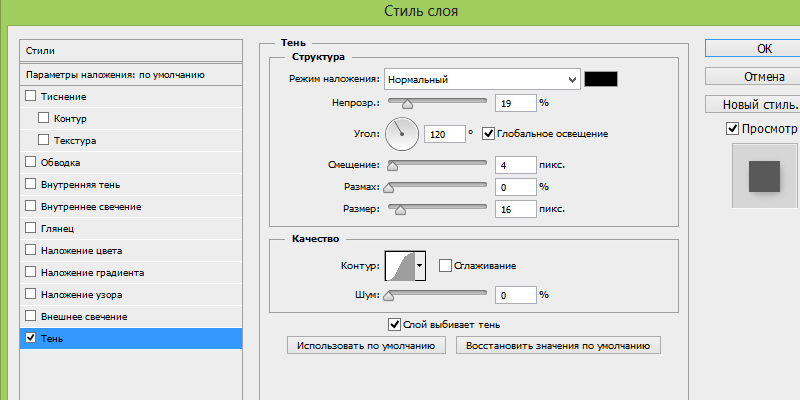
Task: Click Восстановить значения по умолчанию button
Action: pos(558,345)
